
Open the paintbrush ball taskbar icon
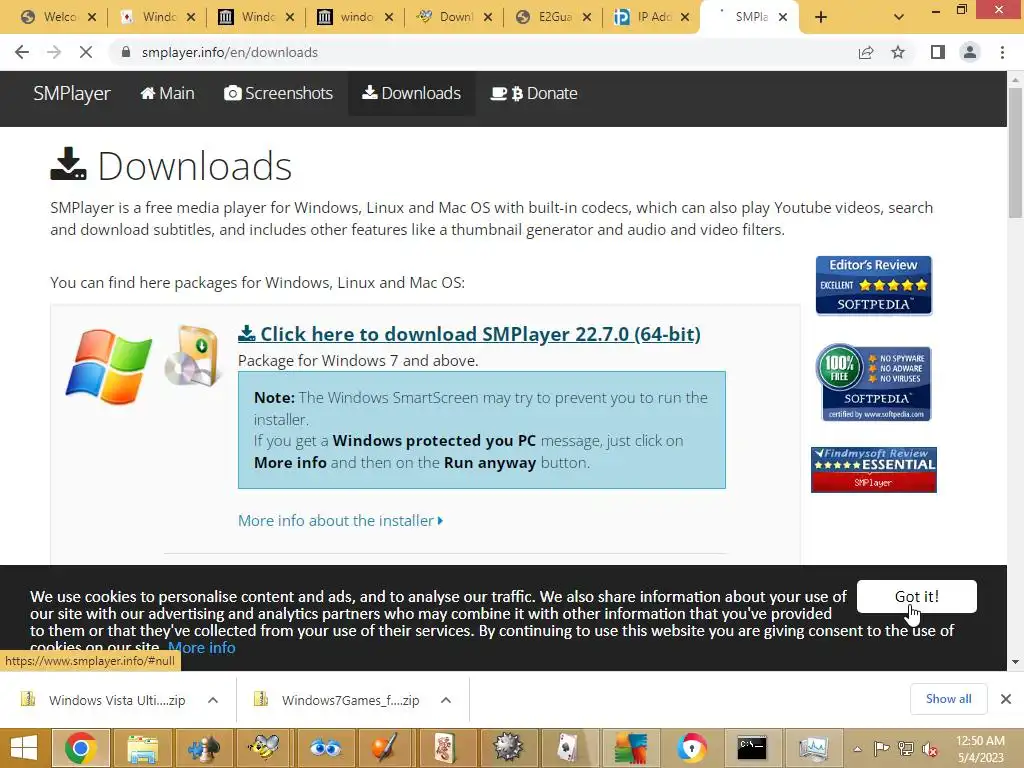(385, 748)
